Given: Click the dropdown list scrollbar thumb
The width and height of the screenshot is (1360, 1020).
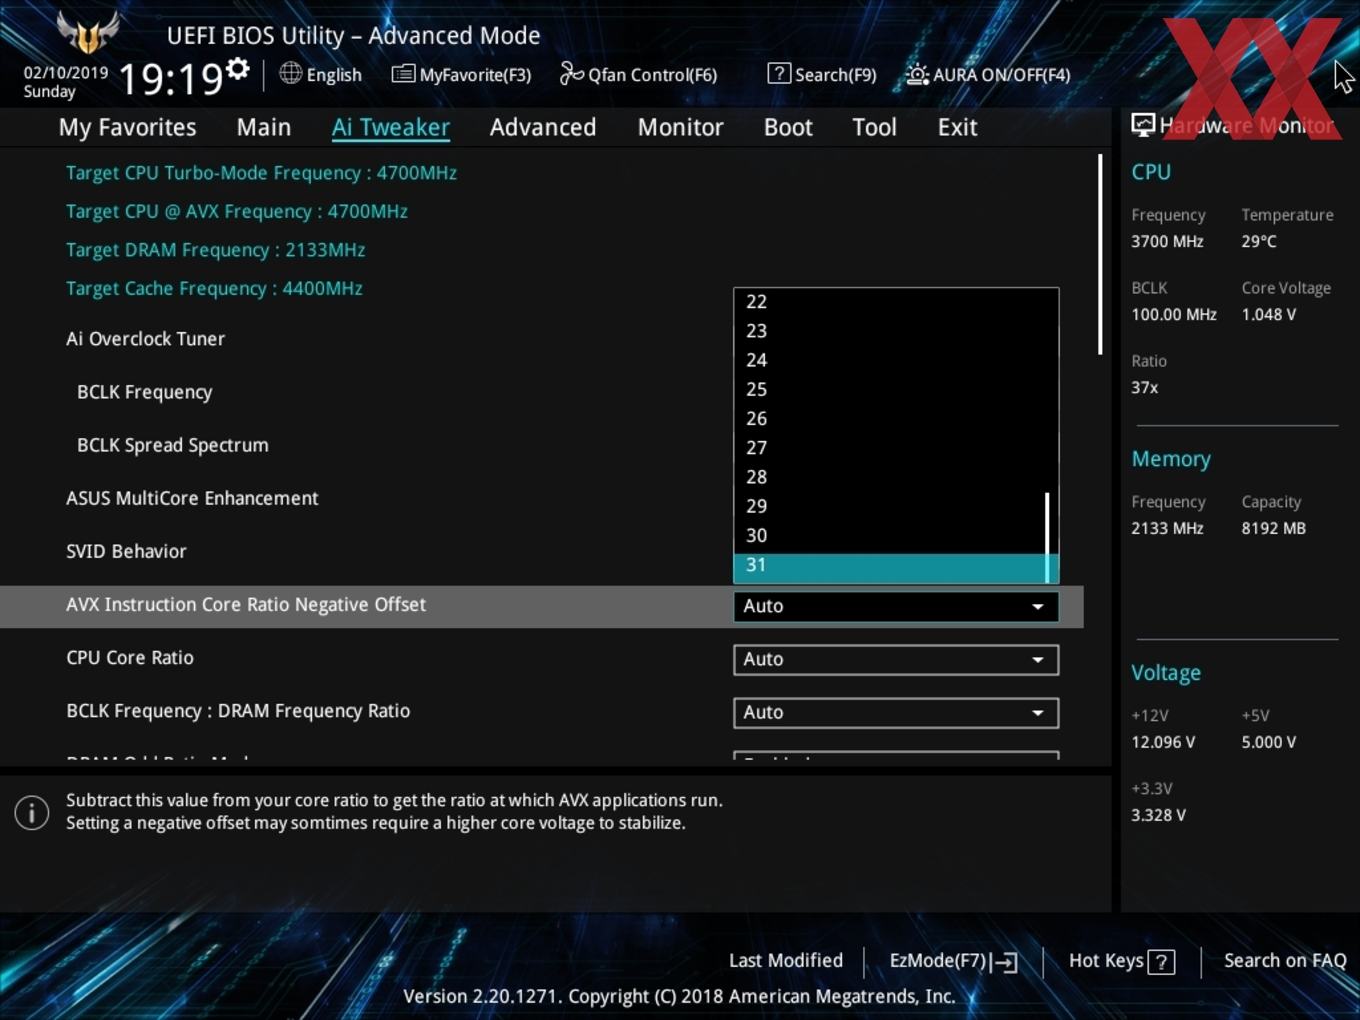Looking at the screenshot, I should (x=1047, y=536).
